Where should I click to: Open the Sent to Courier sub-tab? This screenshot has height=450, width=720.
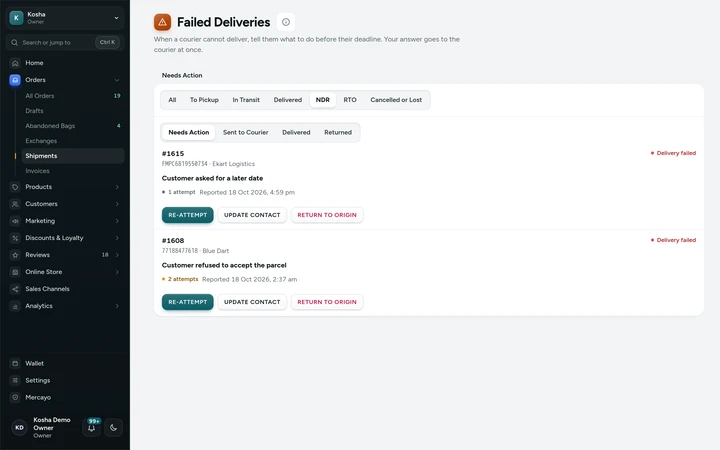(x=246, y=132)
